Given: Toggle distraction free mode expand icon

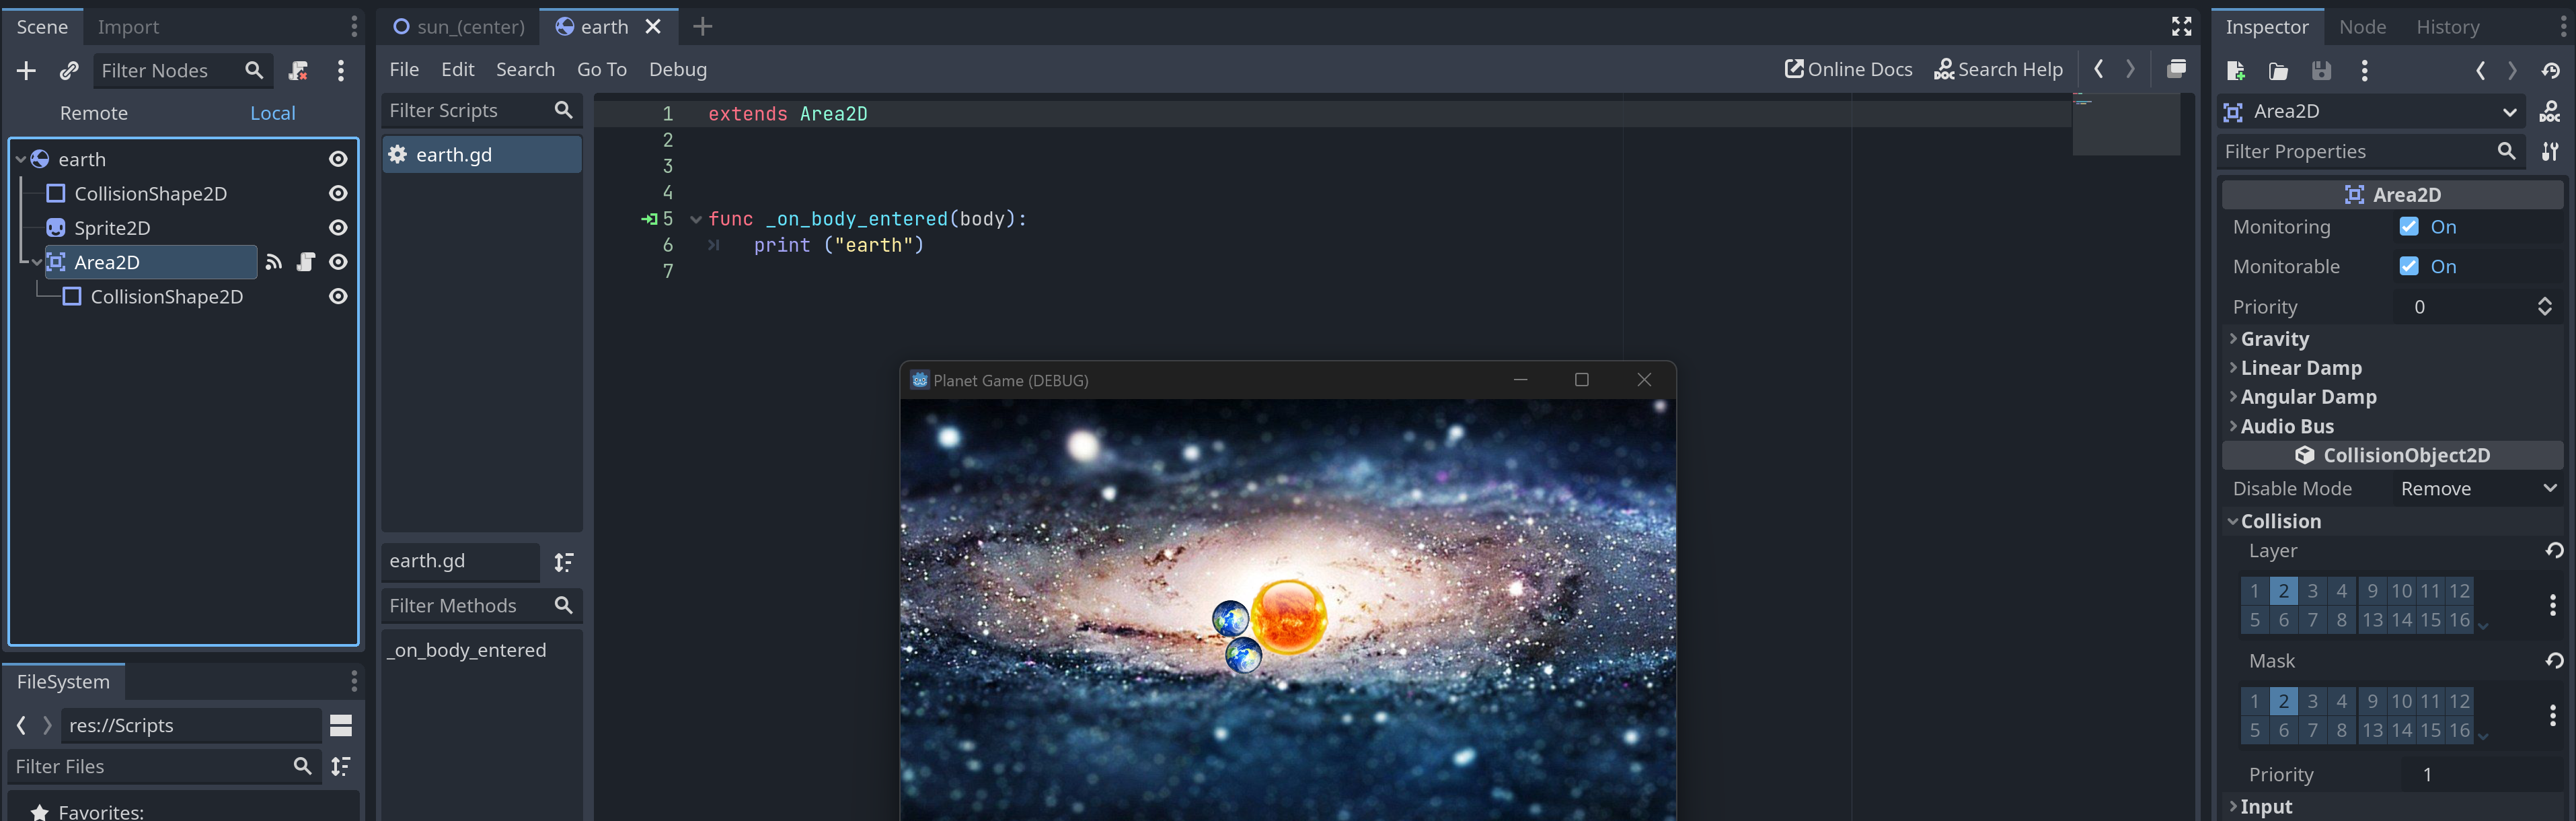Looking at the screenshot, I should [2182, 26].
